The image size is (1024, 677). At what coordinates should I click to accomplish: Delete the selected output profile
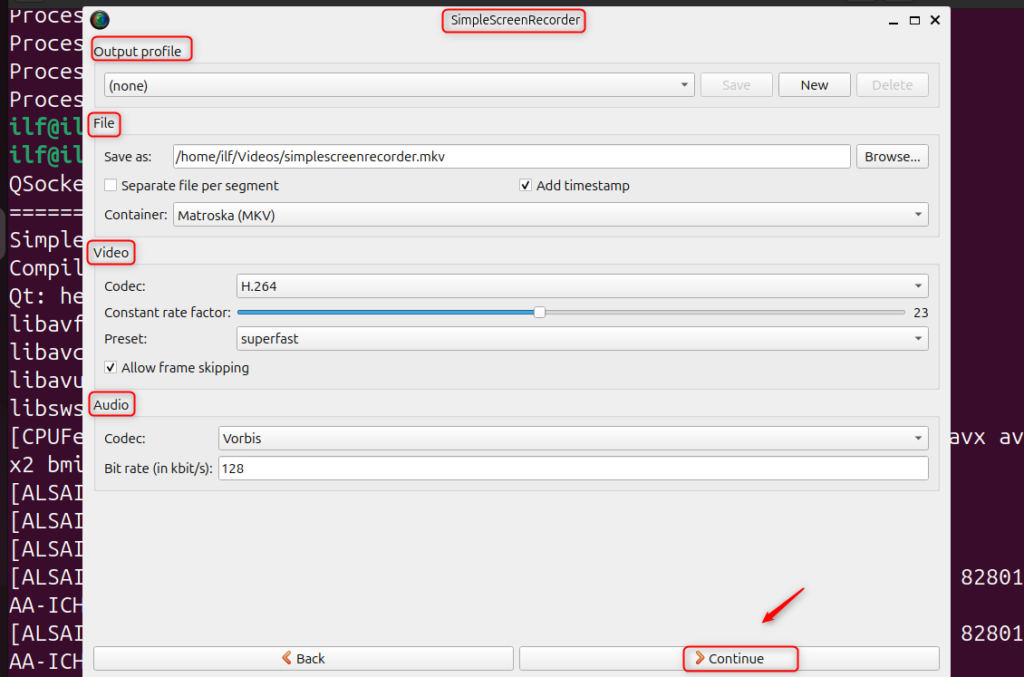892,84
